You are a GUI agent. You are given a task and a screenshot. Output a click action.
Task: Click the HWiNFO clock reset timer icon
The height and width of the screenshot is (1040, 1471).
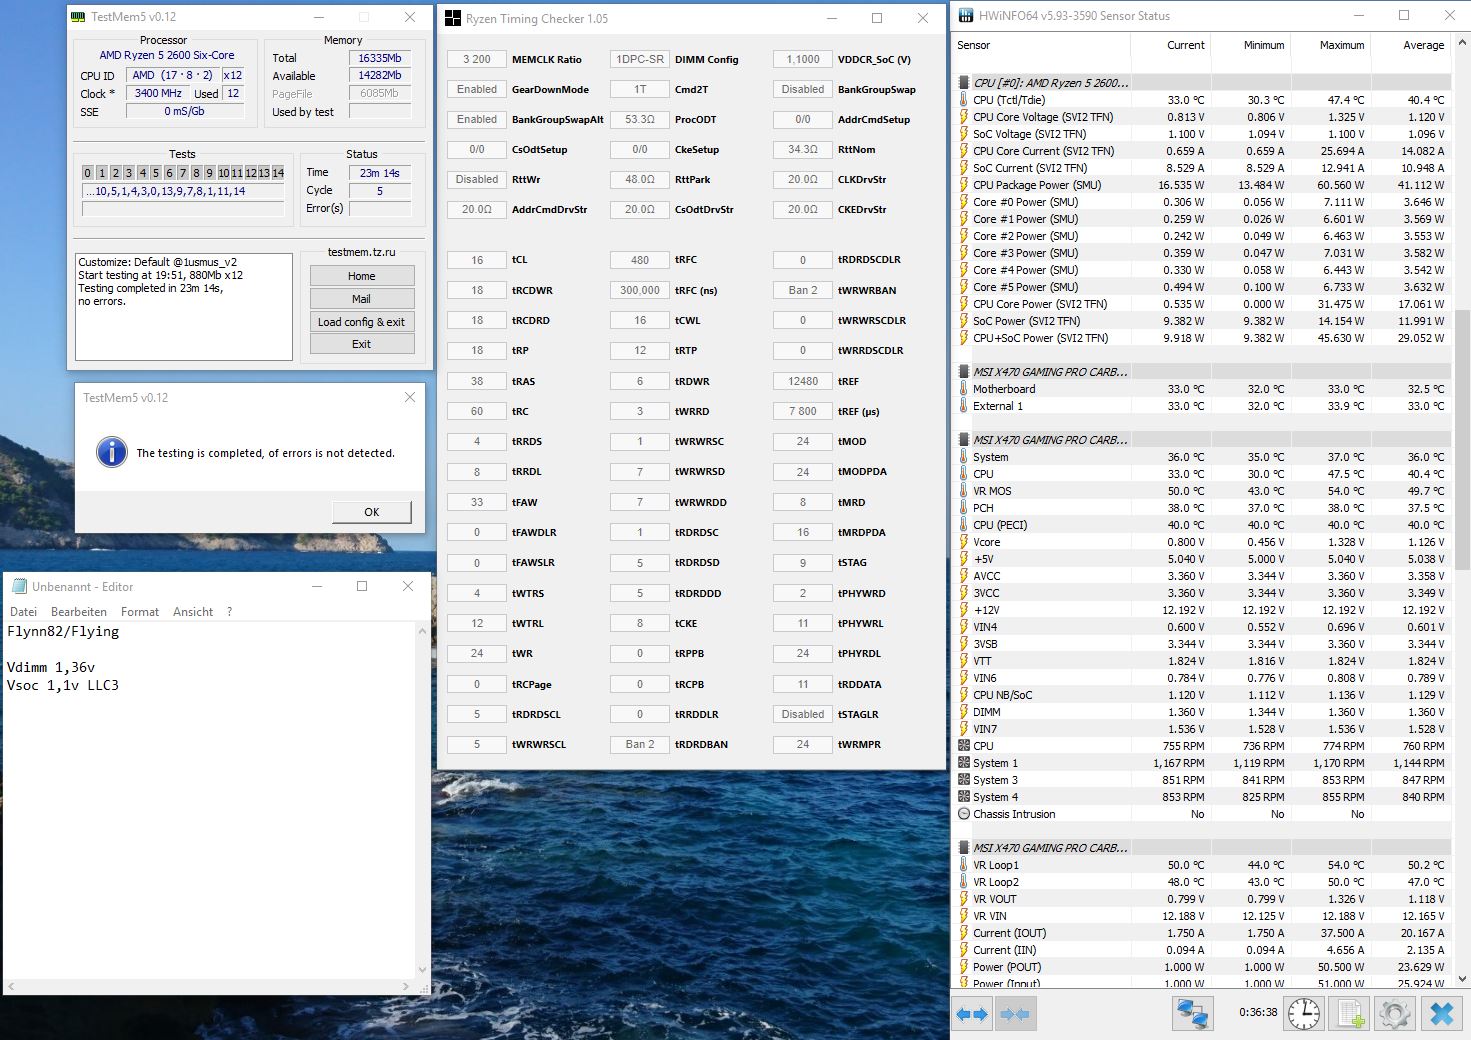(1304, 1013)
